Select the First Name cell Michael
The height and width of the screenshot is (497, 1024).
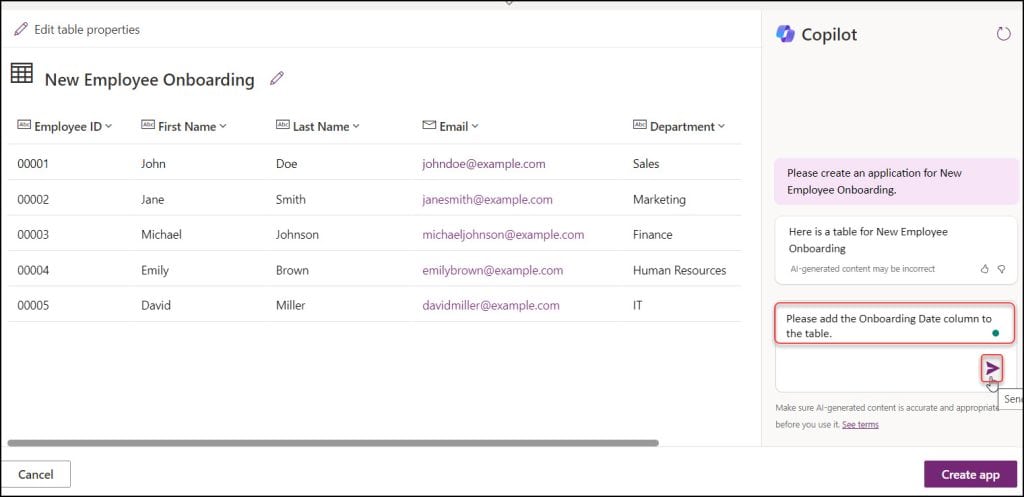[161, 234]
